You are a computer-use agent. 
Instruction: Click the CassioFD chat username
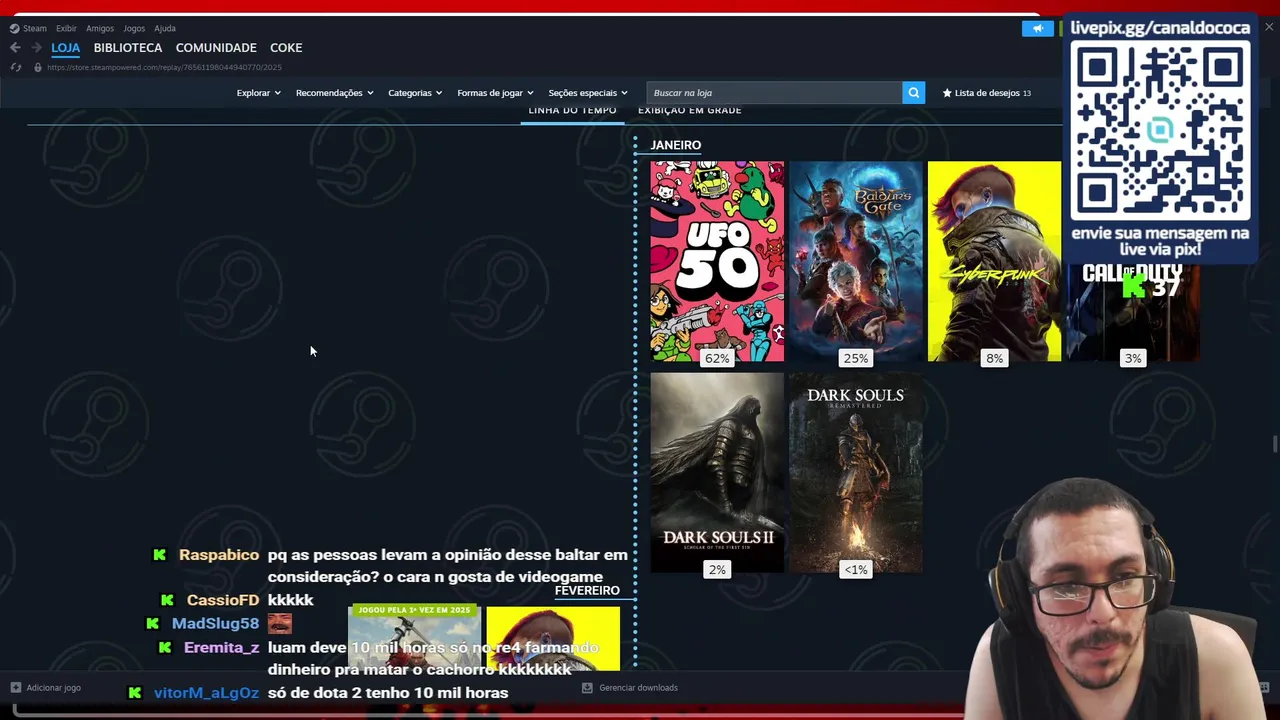pyautogui.click(x=223, y=600)
